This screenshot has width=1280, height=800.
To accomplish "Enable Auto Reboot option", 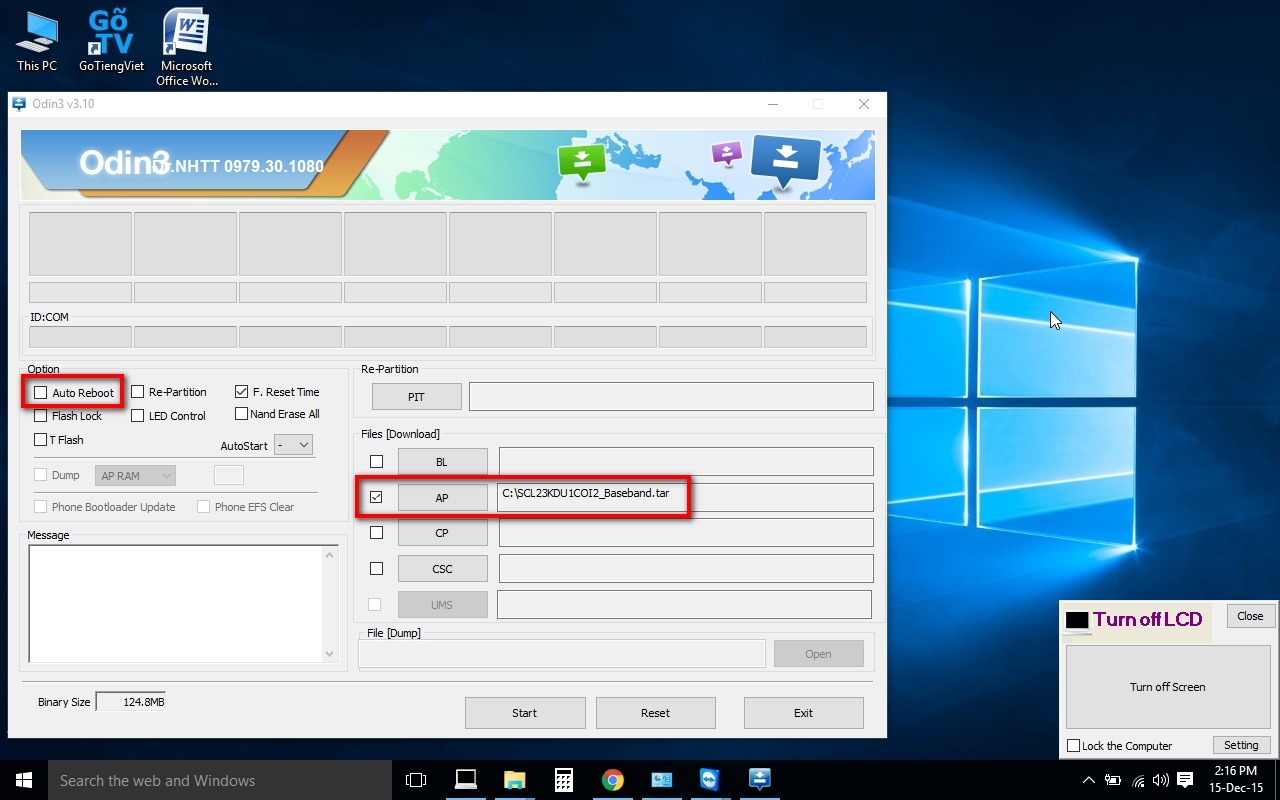I will (41, 393).
